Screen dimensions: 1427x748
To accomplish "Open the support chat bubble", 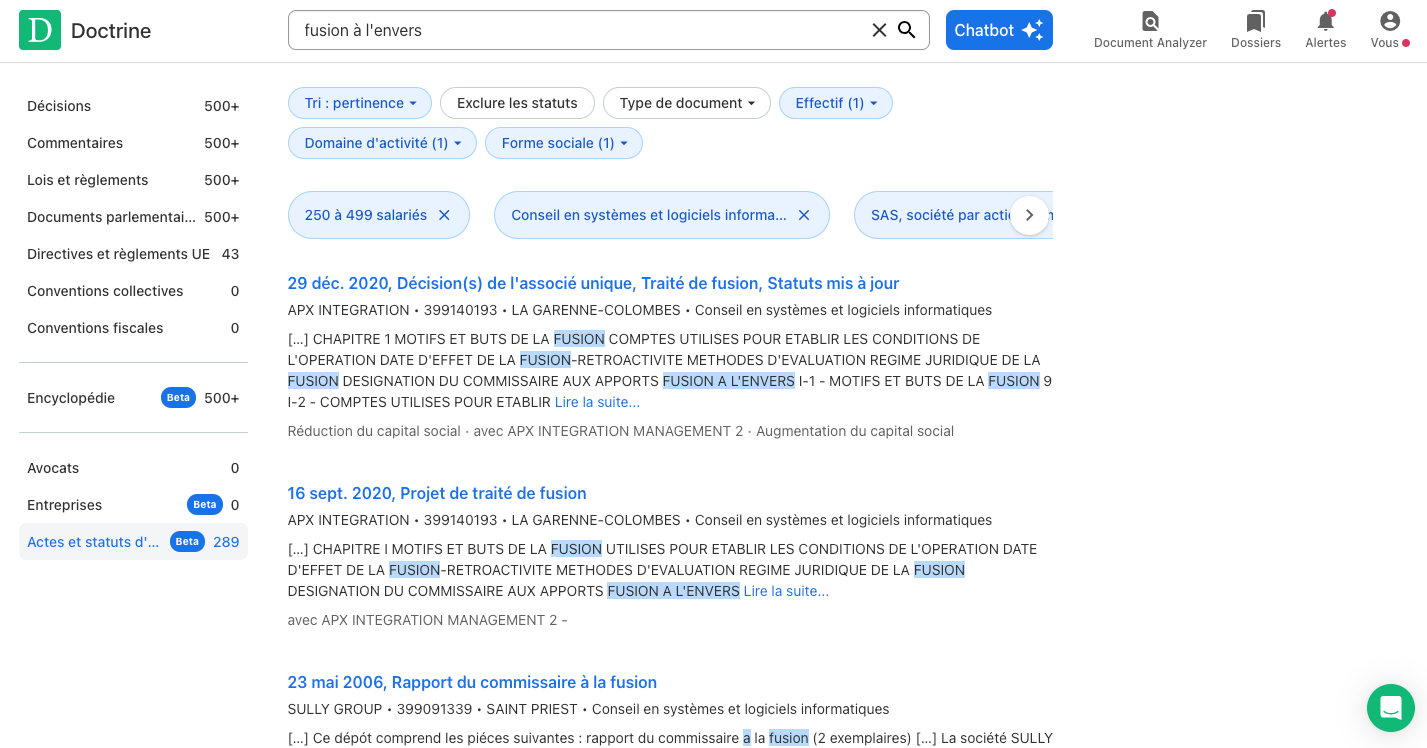I will tap(1390, 708).
